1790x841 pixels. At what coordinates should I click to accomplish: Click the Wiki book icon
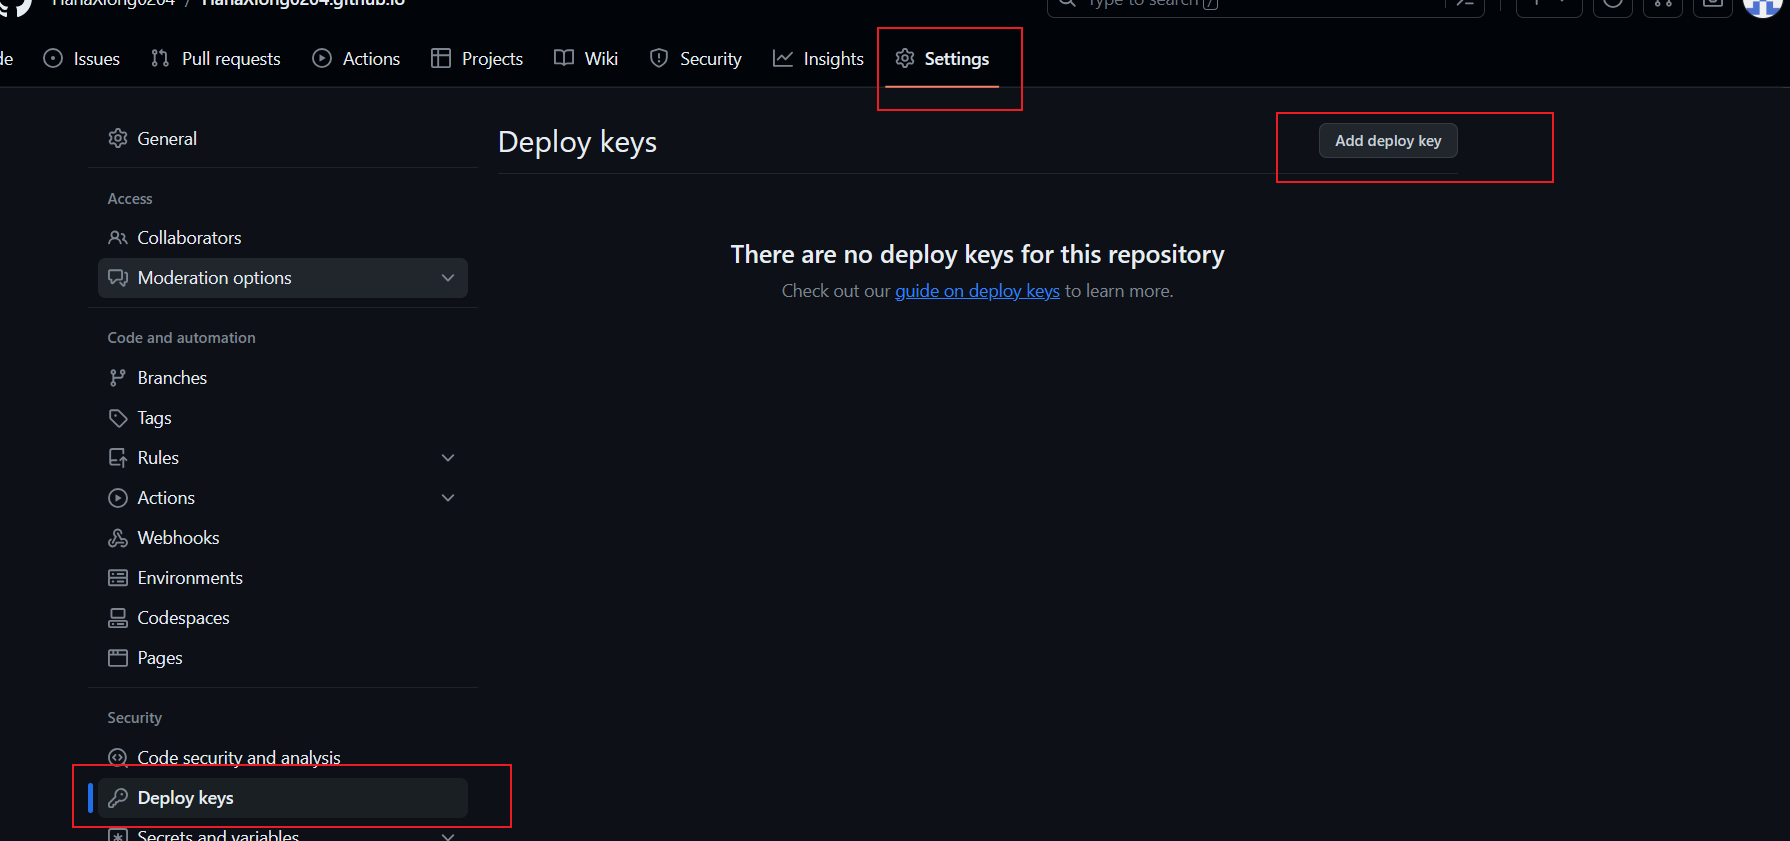[564, 59]
